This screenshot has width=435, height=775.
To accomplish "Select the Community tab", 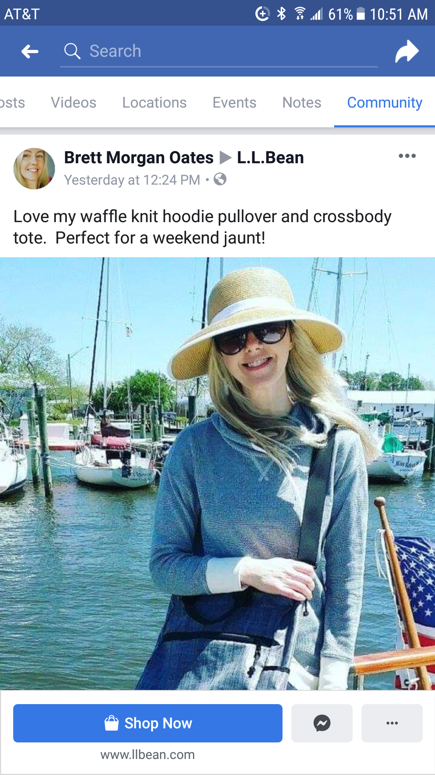I will tap(385, 102).
